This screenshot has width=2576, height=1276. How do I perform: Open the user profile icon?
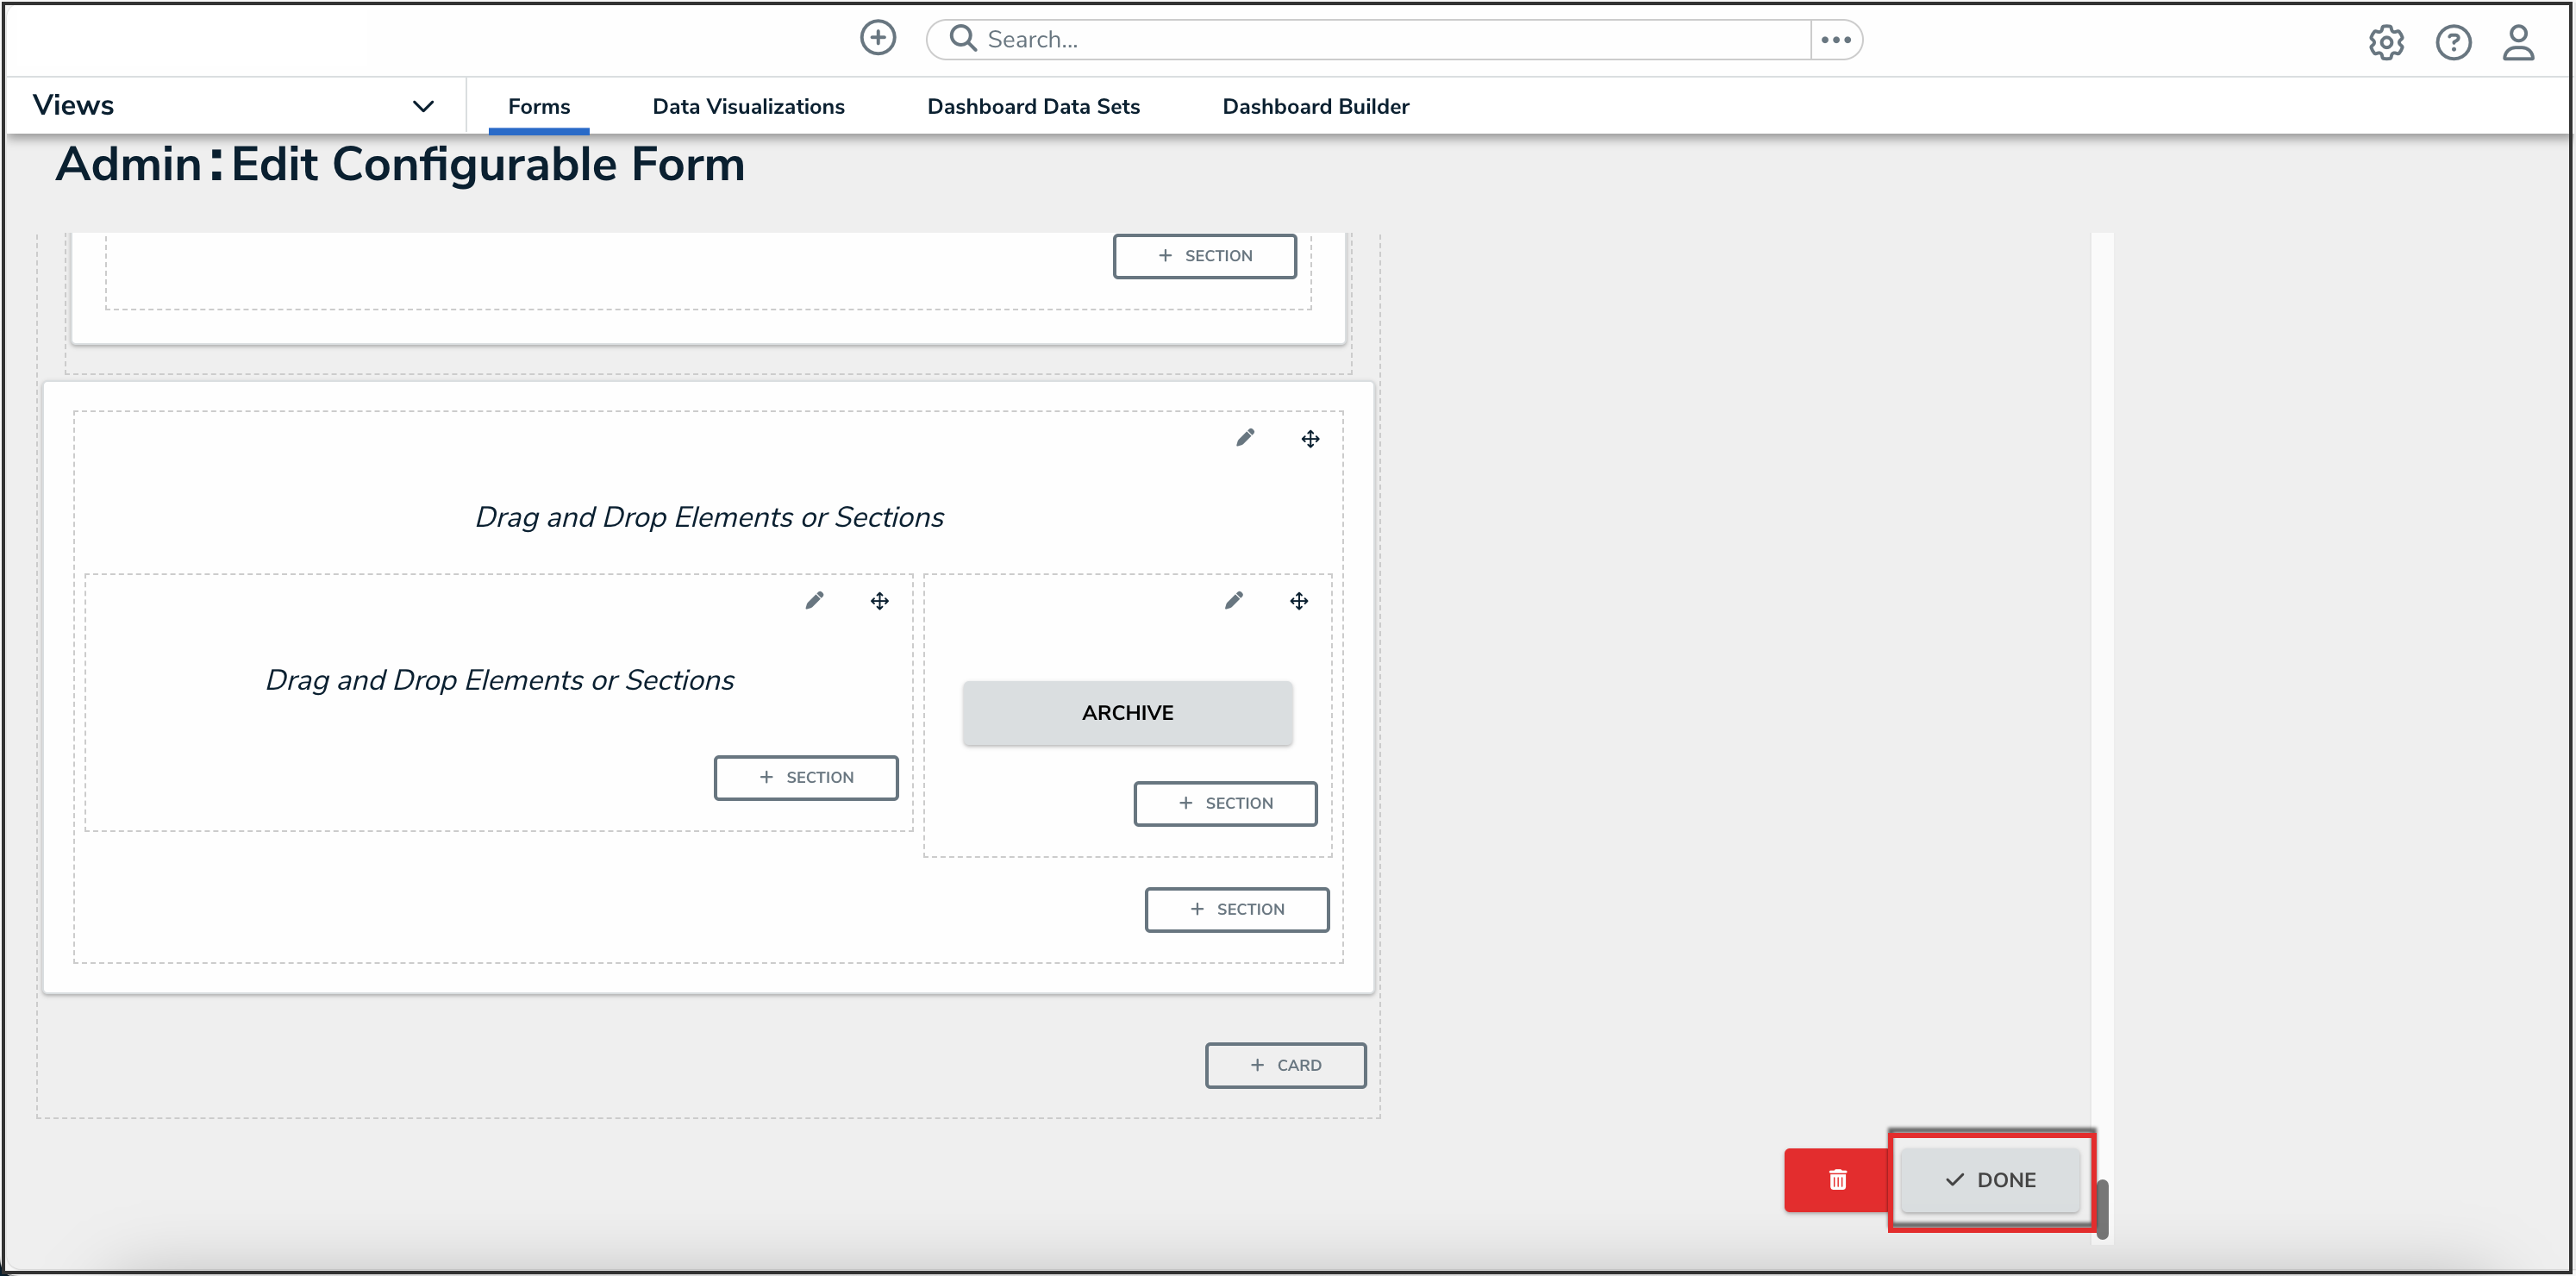[2517, 42]
